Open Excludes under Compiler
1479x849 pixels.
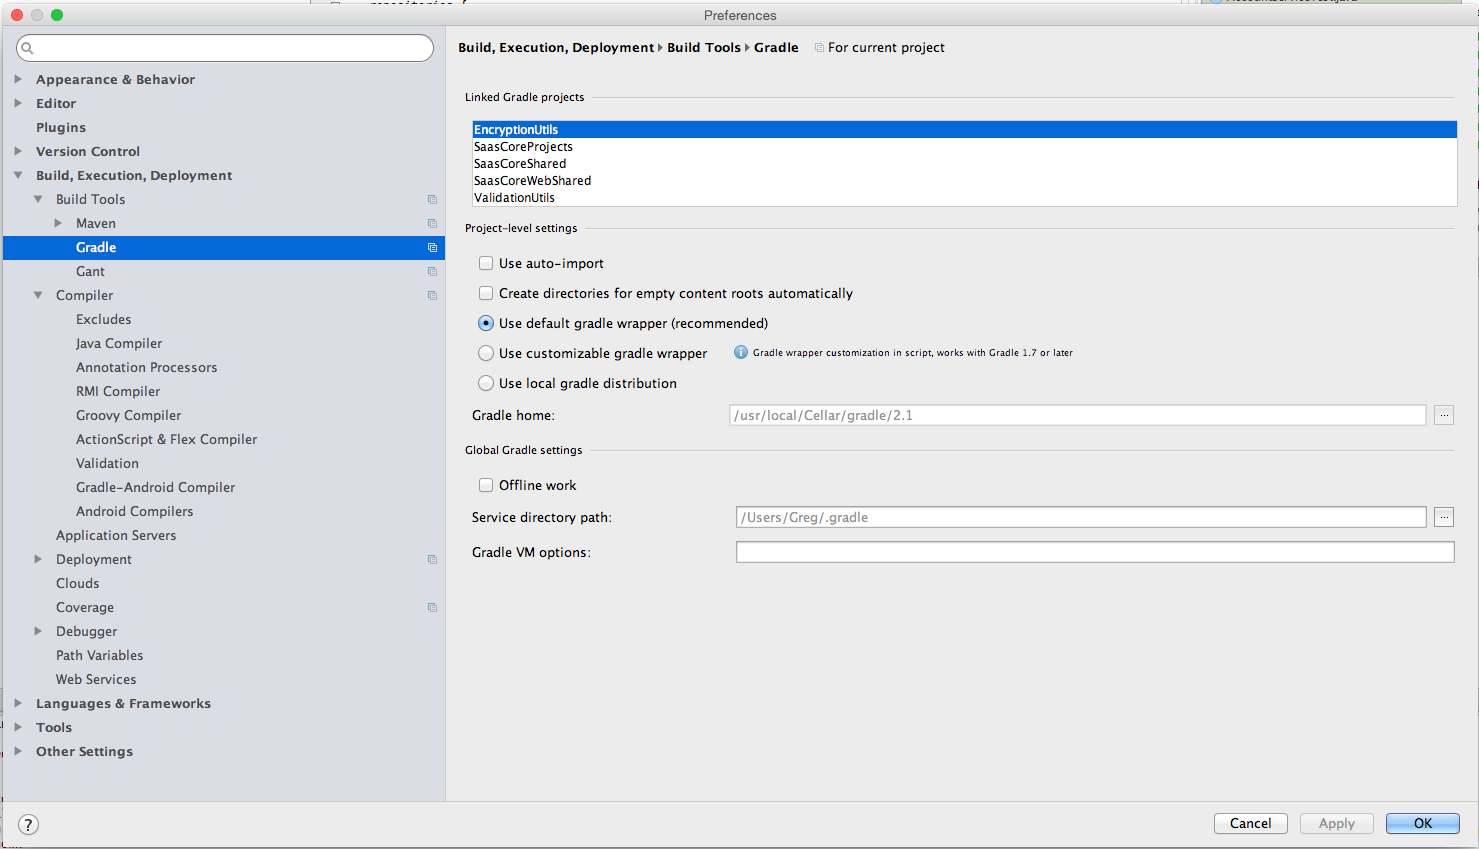point(104,319)
